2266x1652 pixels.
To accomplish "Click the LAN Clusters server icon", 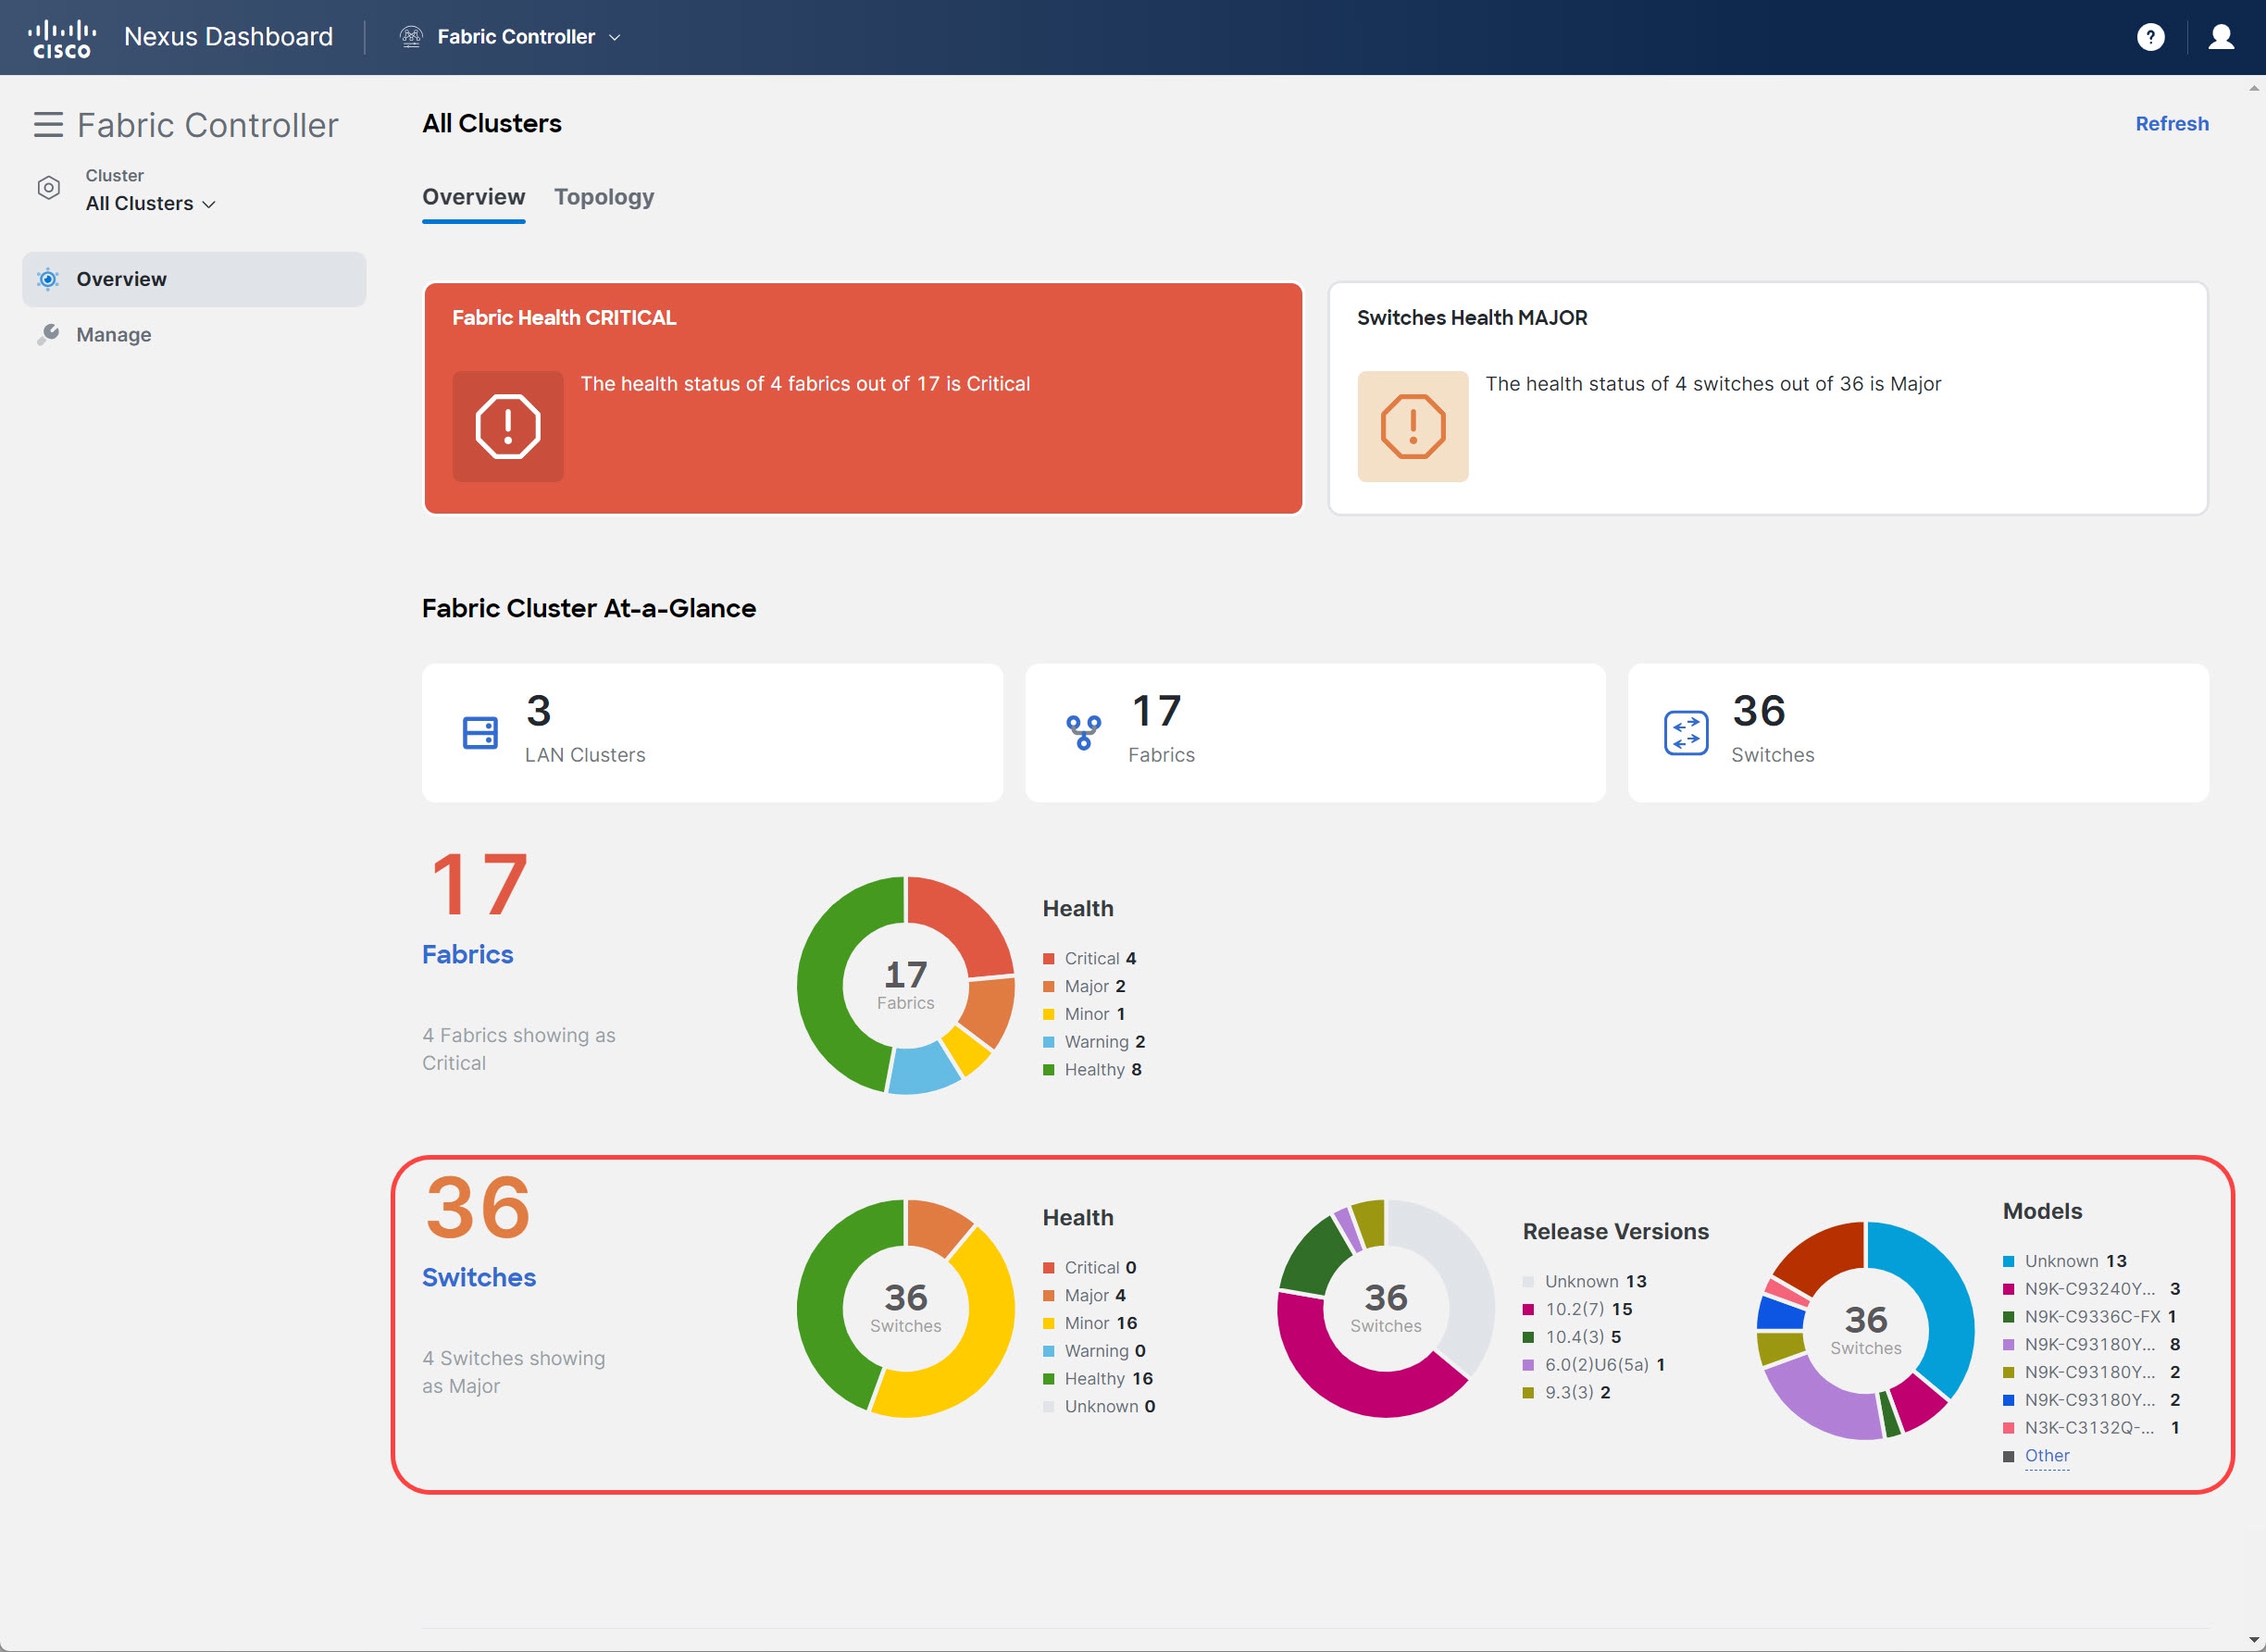I will point(480,733).
